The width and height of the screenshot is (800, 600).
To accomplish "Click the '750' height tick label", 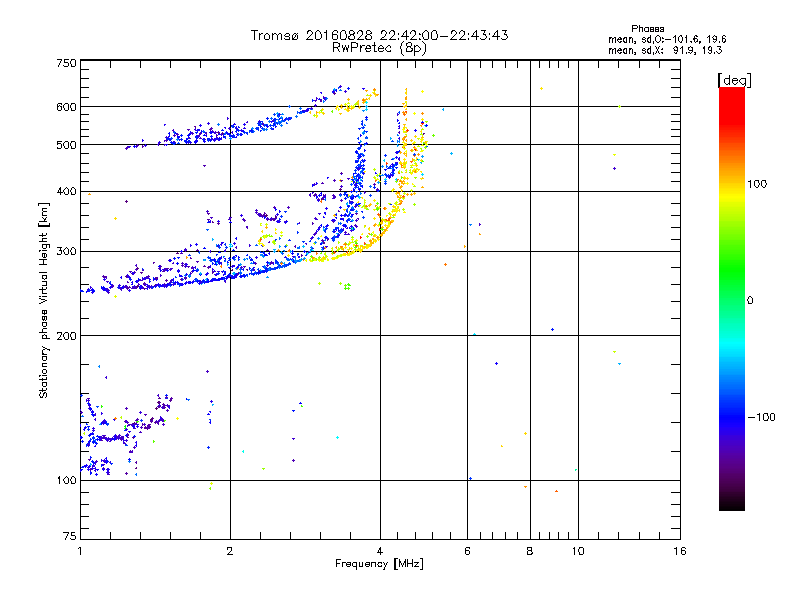I will [66, 63].
